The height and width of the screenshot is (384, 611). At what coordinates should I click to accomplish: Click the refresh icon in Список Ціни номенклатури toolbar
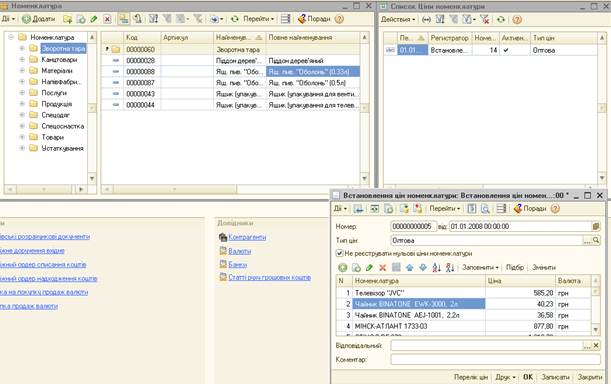(501, 19)
